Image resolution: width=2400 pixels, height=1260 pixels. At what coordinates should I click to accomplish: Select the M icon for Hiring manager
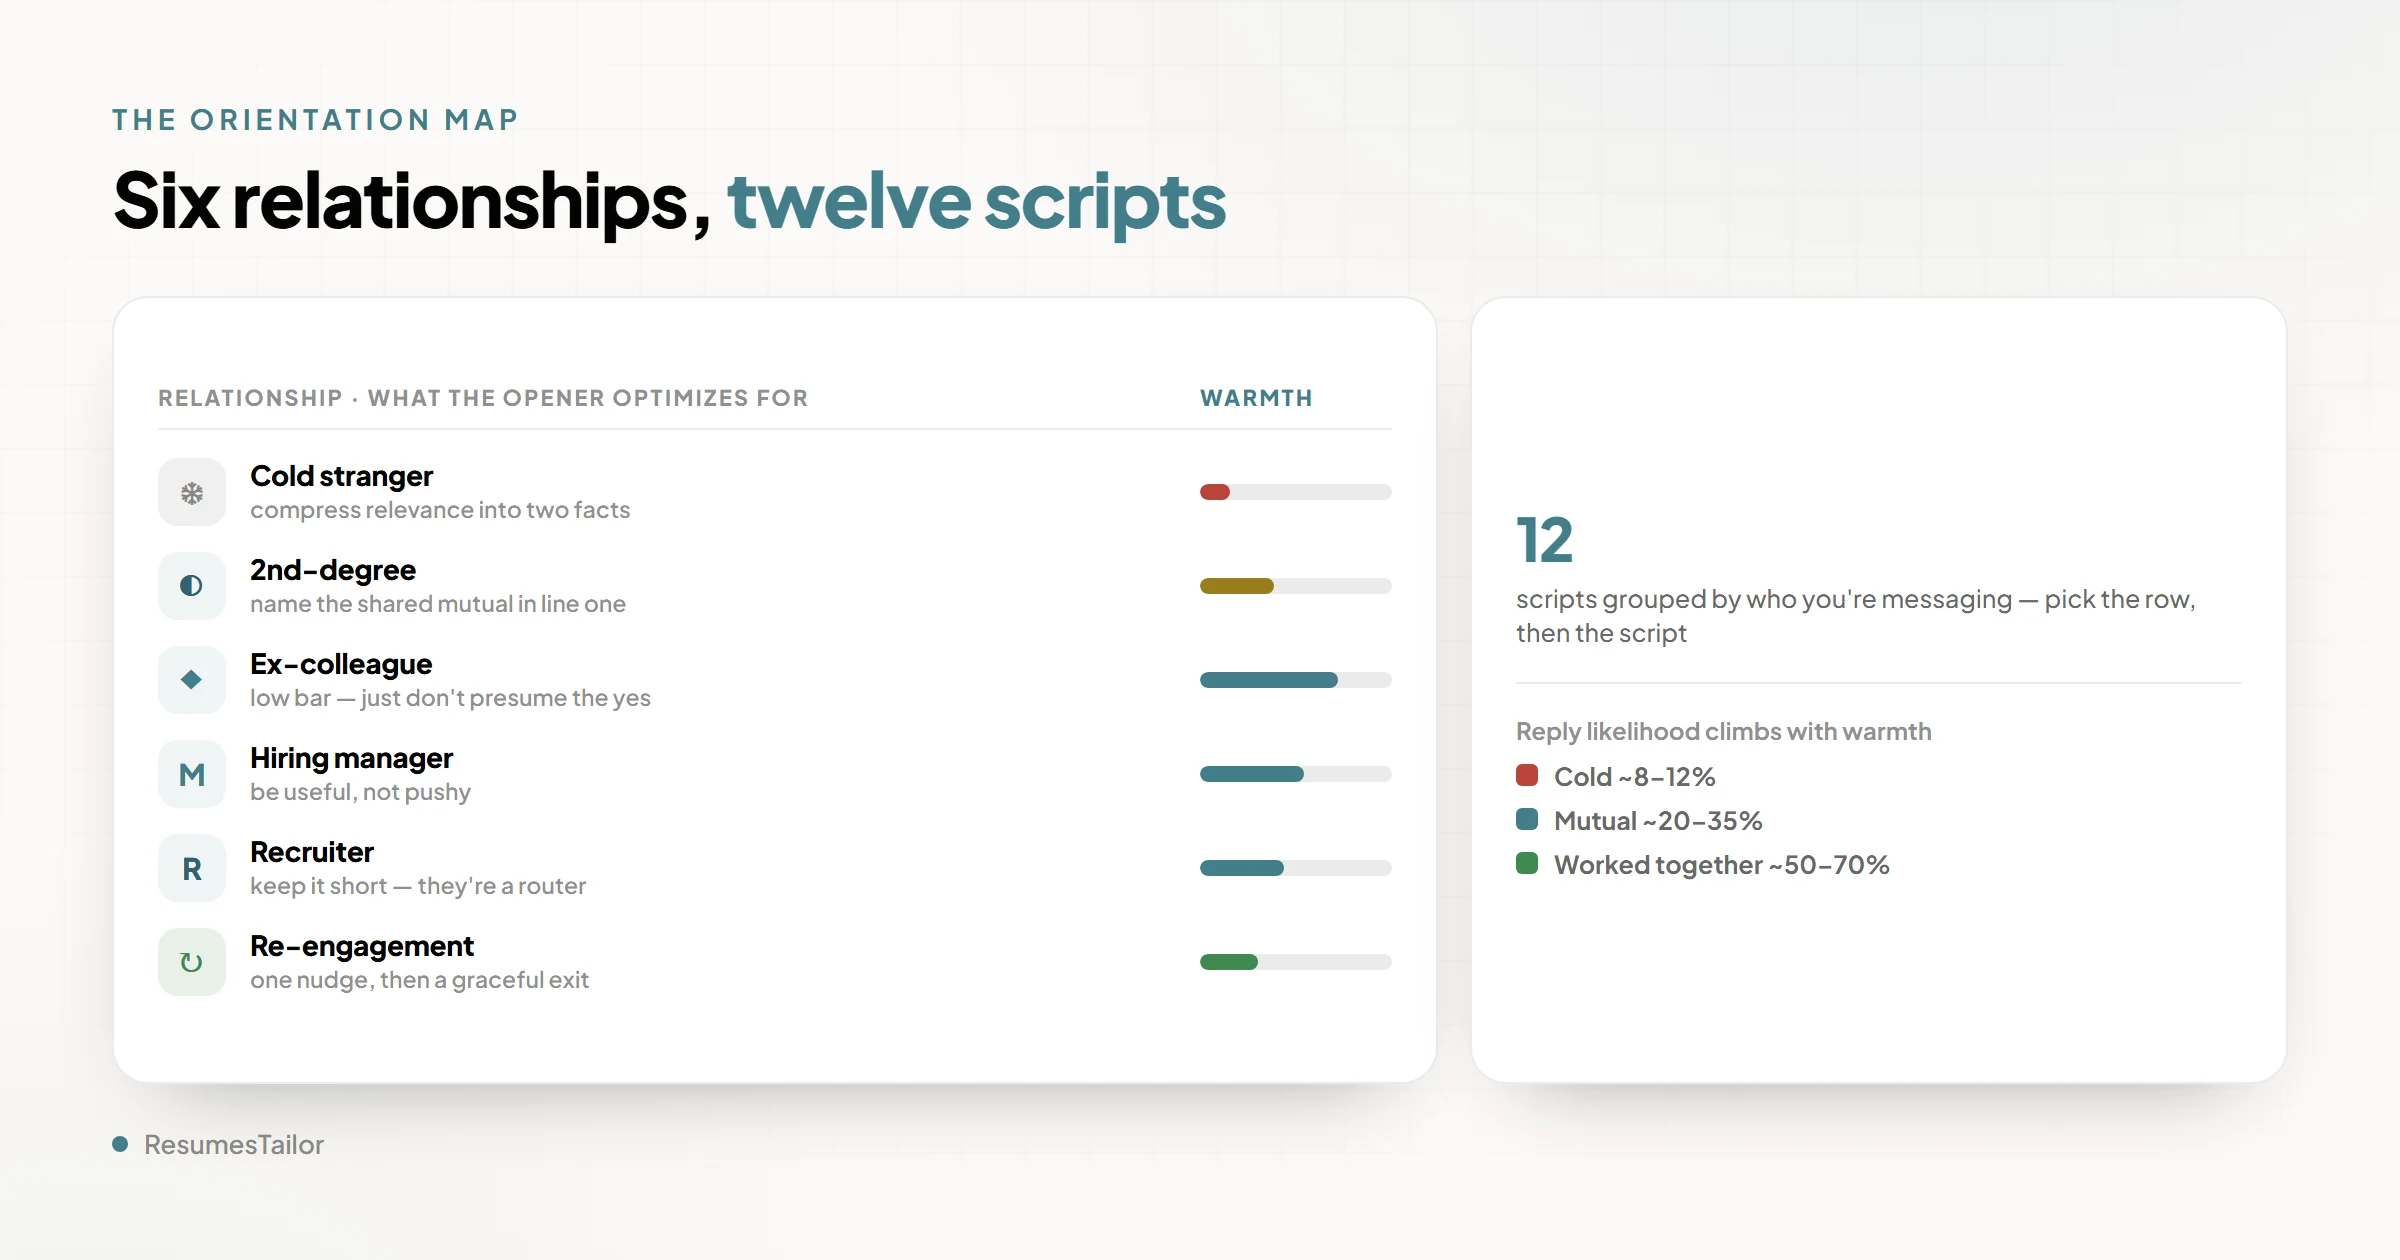pyautogui.click(x=192, y=774)
